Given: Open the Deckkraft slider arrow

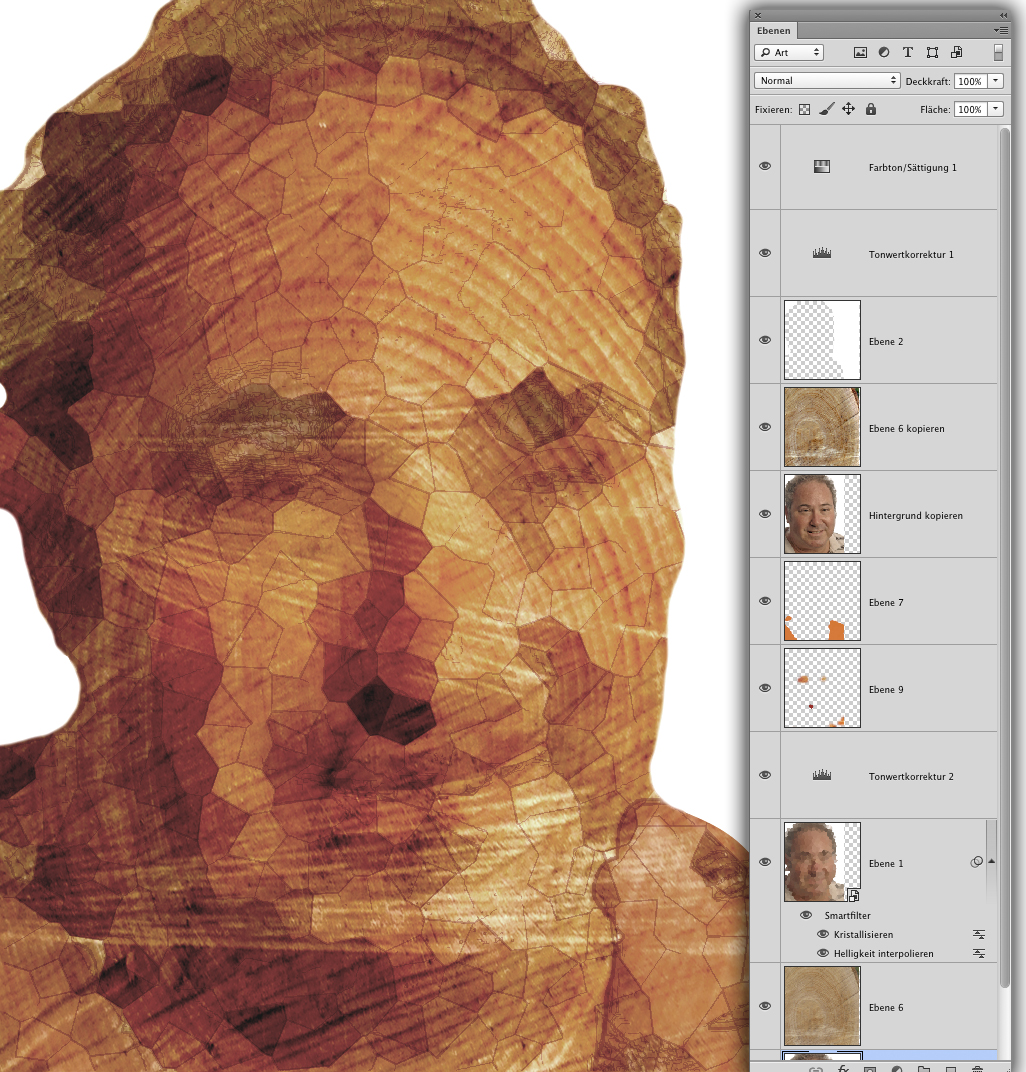Looking at the screenshot, I should click(x=996, y=81).
